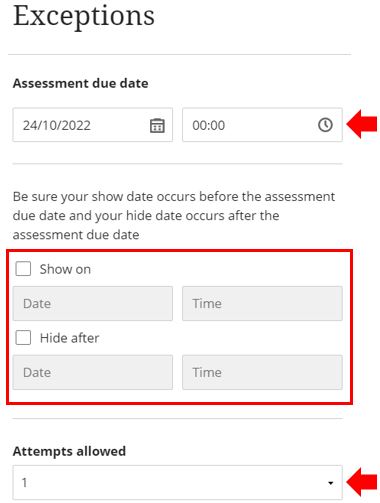380x503 pixels.
Task: Select the Date field under Hide after
Action: pyautogui.click(x=93, y=372)
